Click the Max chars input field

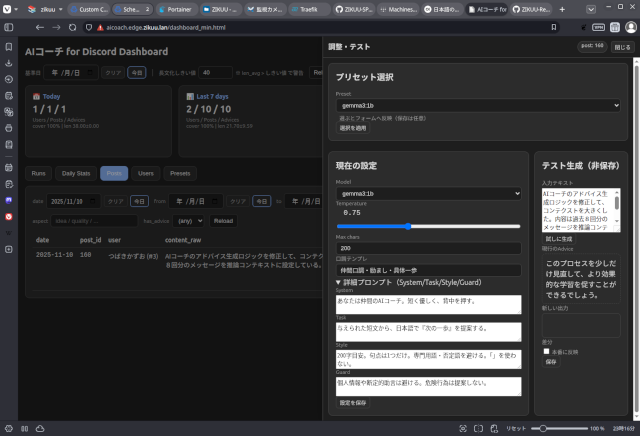tap(428, 248)
